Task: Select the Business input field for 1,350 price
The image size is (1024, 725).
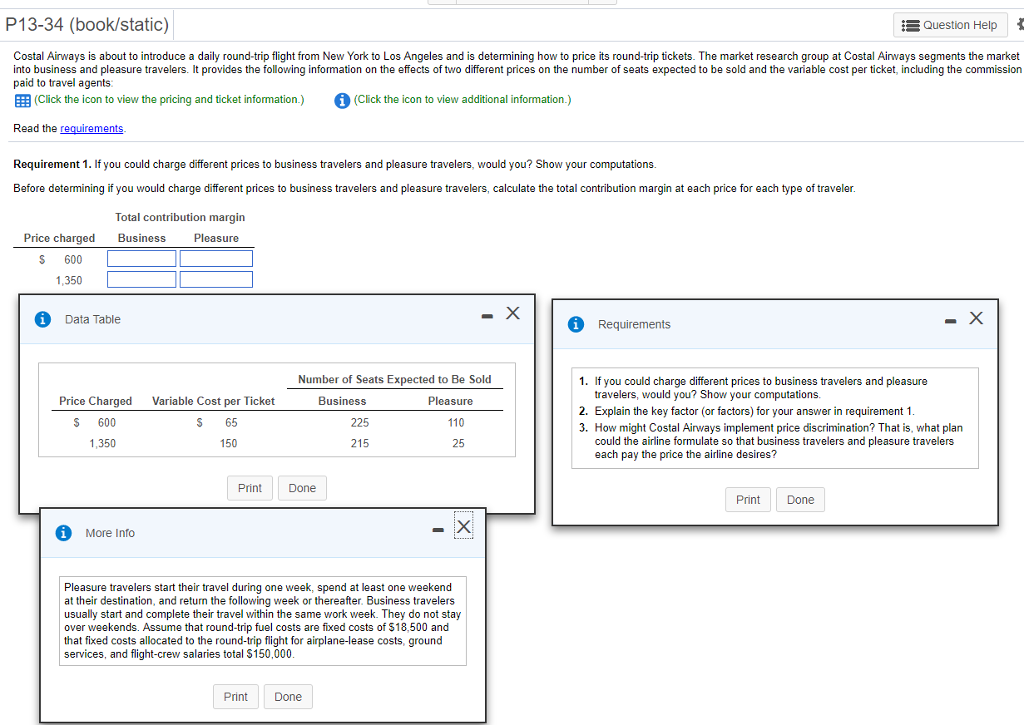Action: 142,280
